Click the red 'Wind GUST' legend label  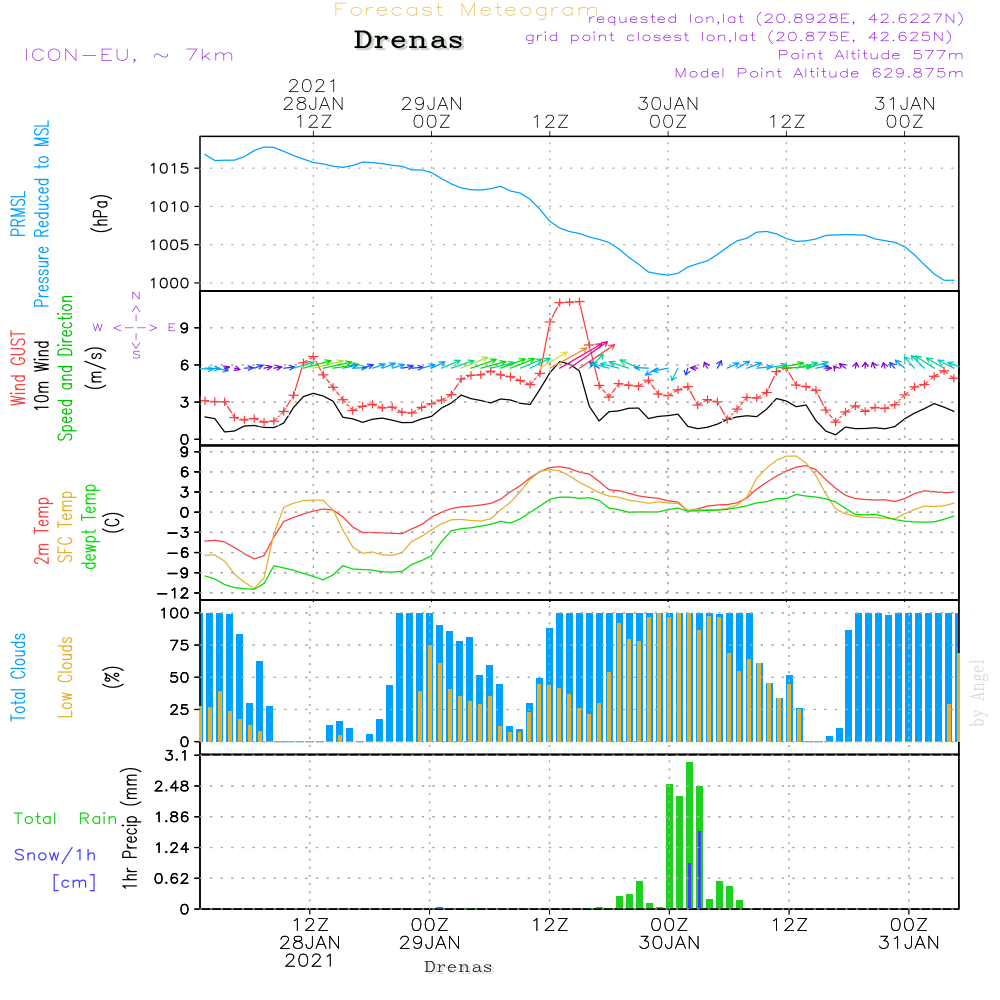click(x=18, y=368)
